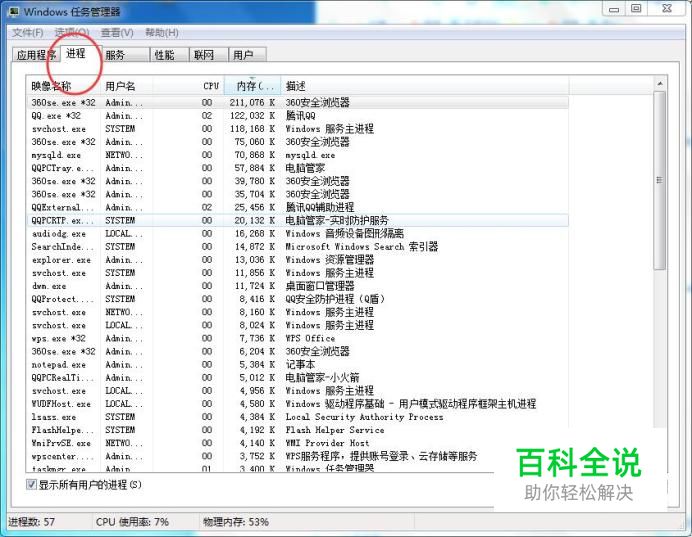Screen dimensions: 692x537
Task: Select wps.exe *32 process row
Action: pyautogui.click(x=297, y=338)
